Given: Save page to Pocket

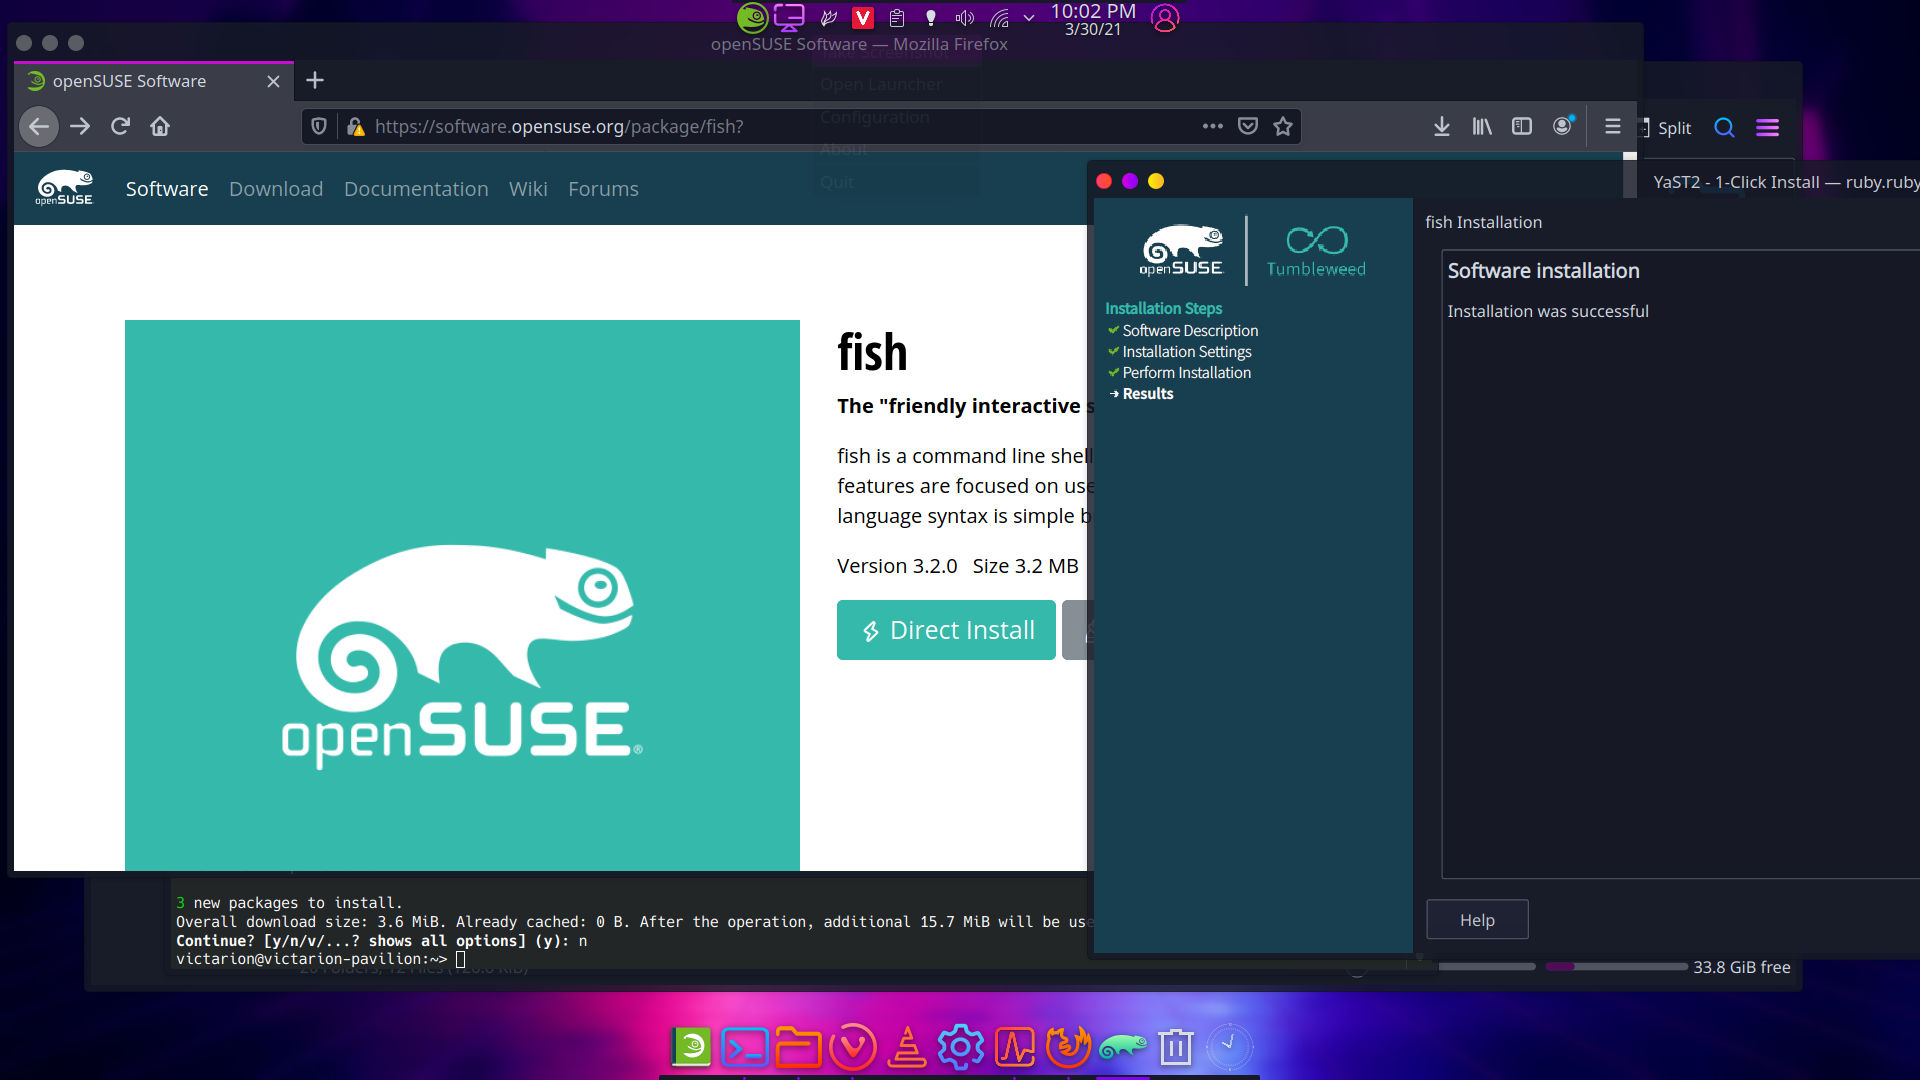Looking at the screenshot, I should click(x=1248, y=126).
